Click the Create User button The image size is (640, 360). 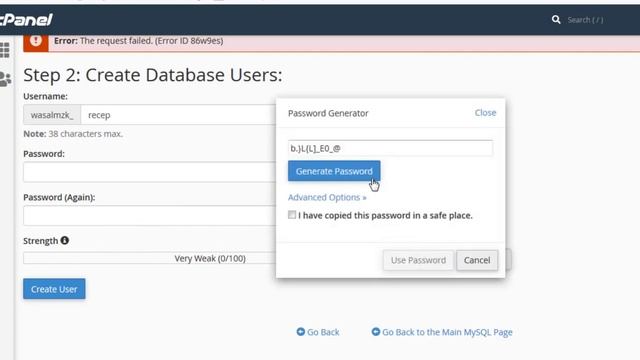pyautogui.click(x=54, y=289)
